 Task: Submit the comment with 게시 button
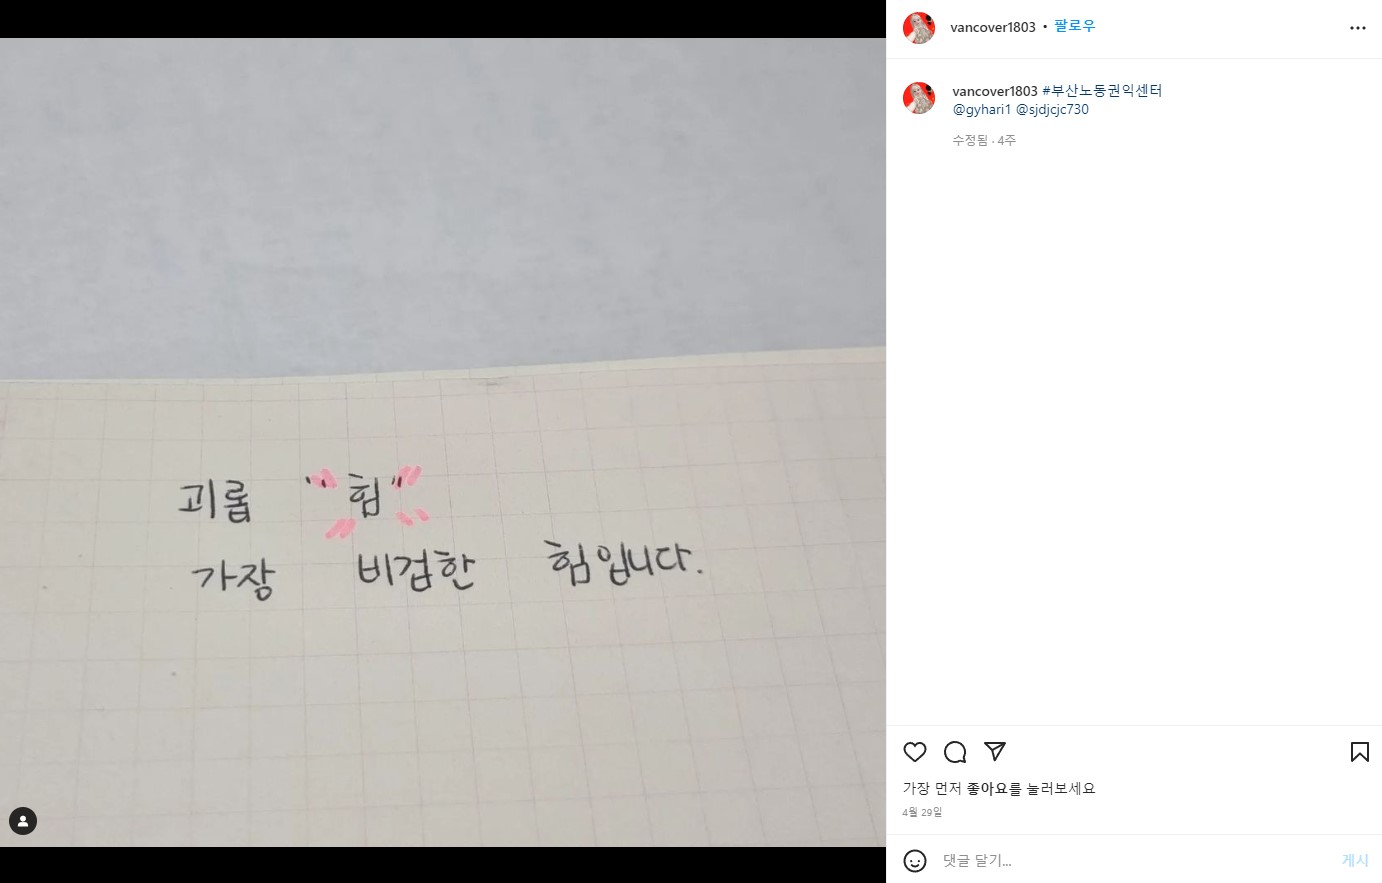coord(1355,860)
